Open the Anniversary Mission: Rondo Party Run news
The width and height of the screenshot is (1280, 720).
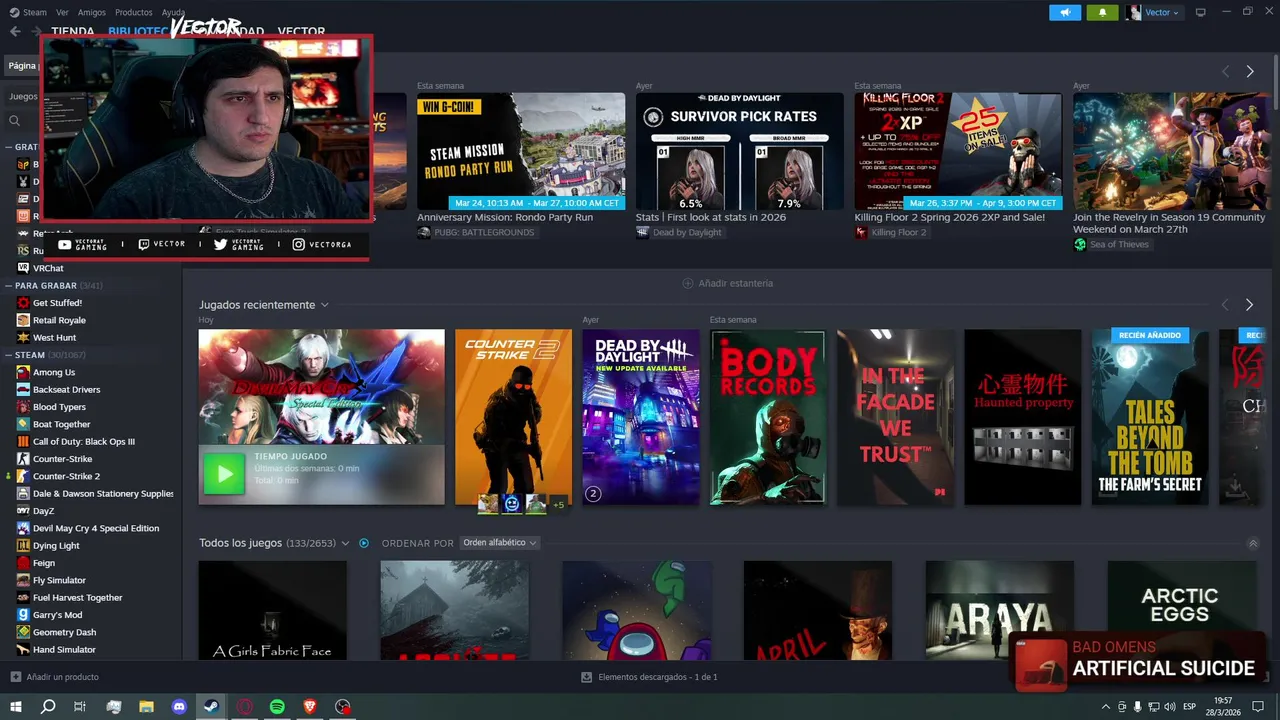[x=521, y=151]
